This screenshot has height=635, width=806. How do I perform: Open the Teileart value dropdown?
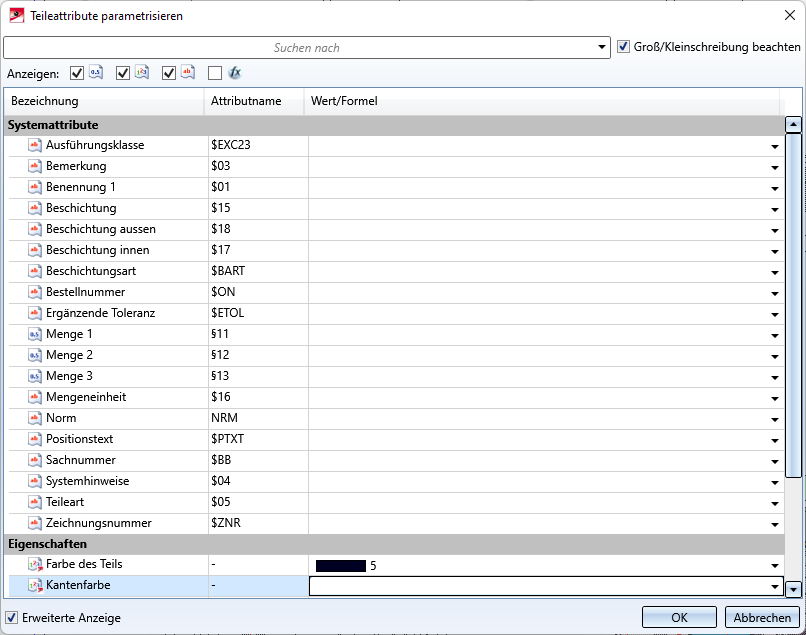774,503
